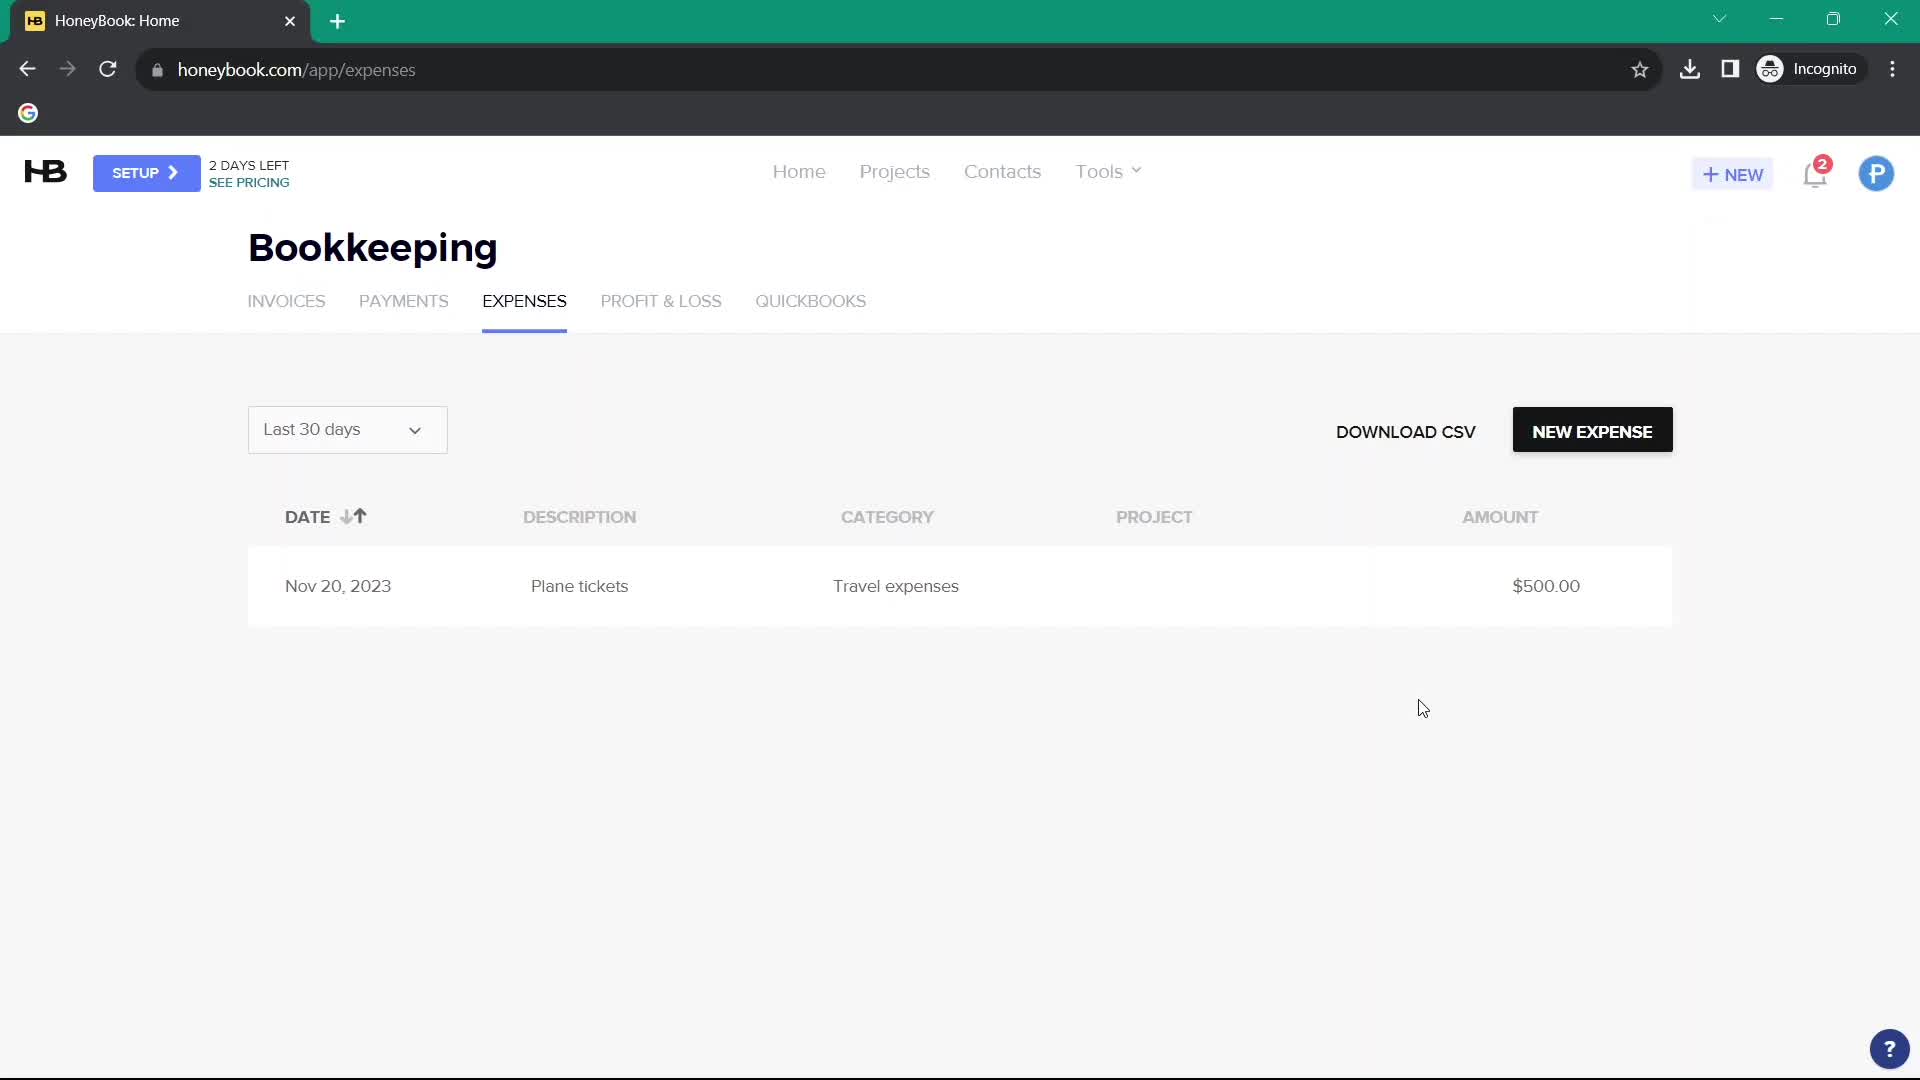Image resolution: width=1920 pixels, height=1080 pixels.
Task: Expand the Tools menu
Action: [1108, 172]
